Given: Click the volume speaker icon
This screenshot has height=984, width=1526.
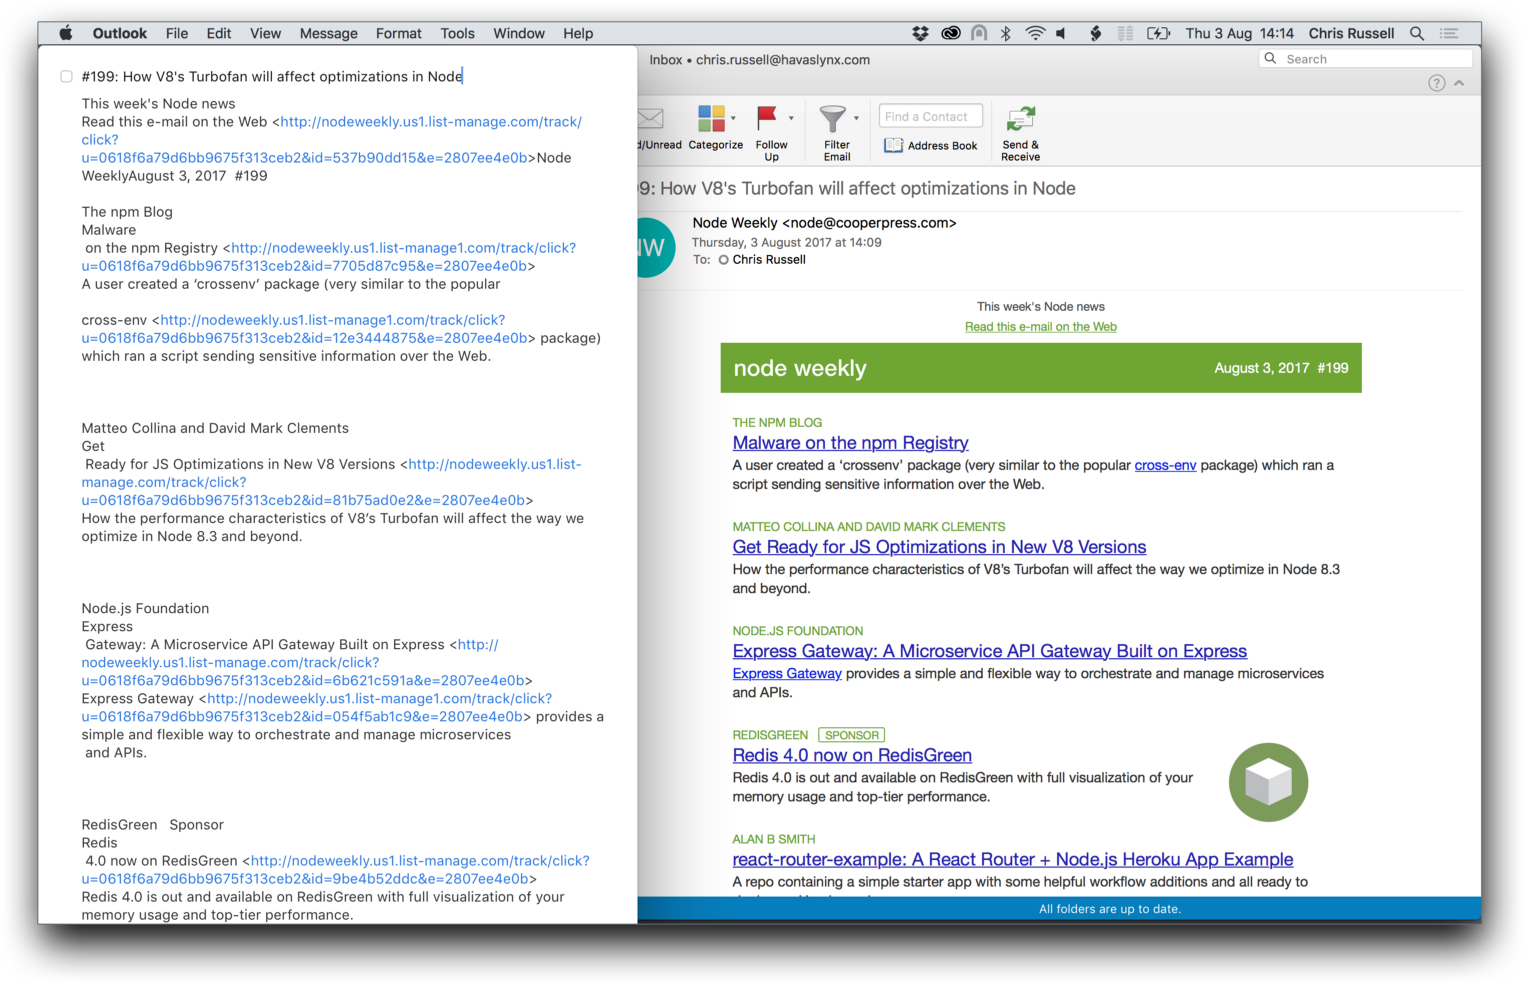Looking at the screenshot, I should pyautogui.click(x=1062, y=33).
